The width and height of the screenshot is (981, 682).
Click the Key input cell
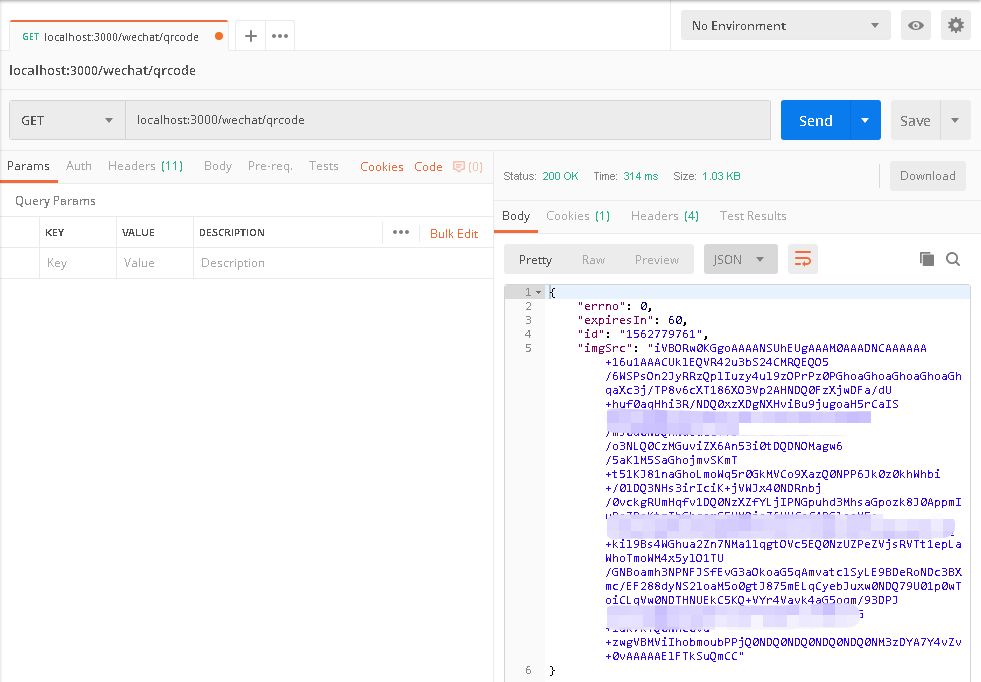(x=78, y=263)
